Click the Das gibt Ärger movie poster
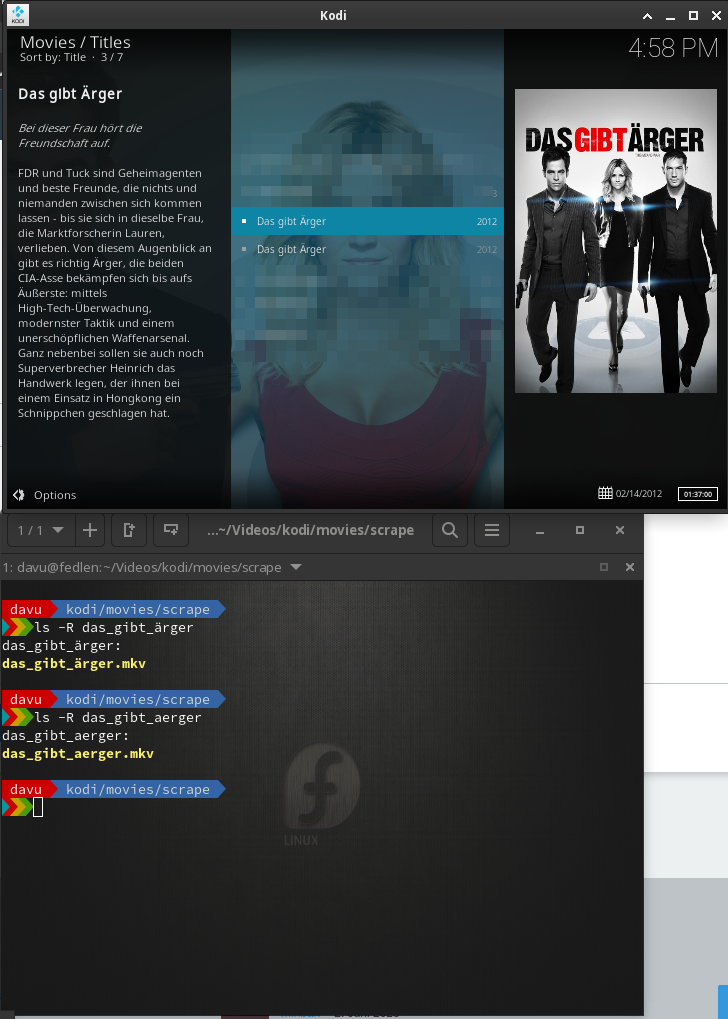 click(616, 241)
